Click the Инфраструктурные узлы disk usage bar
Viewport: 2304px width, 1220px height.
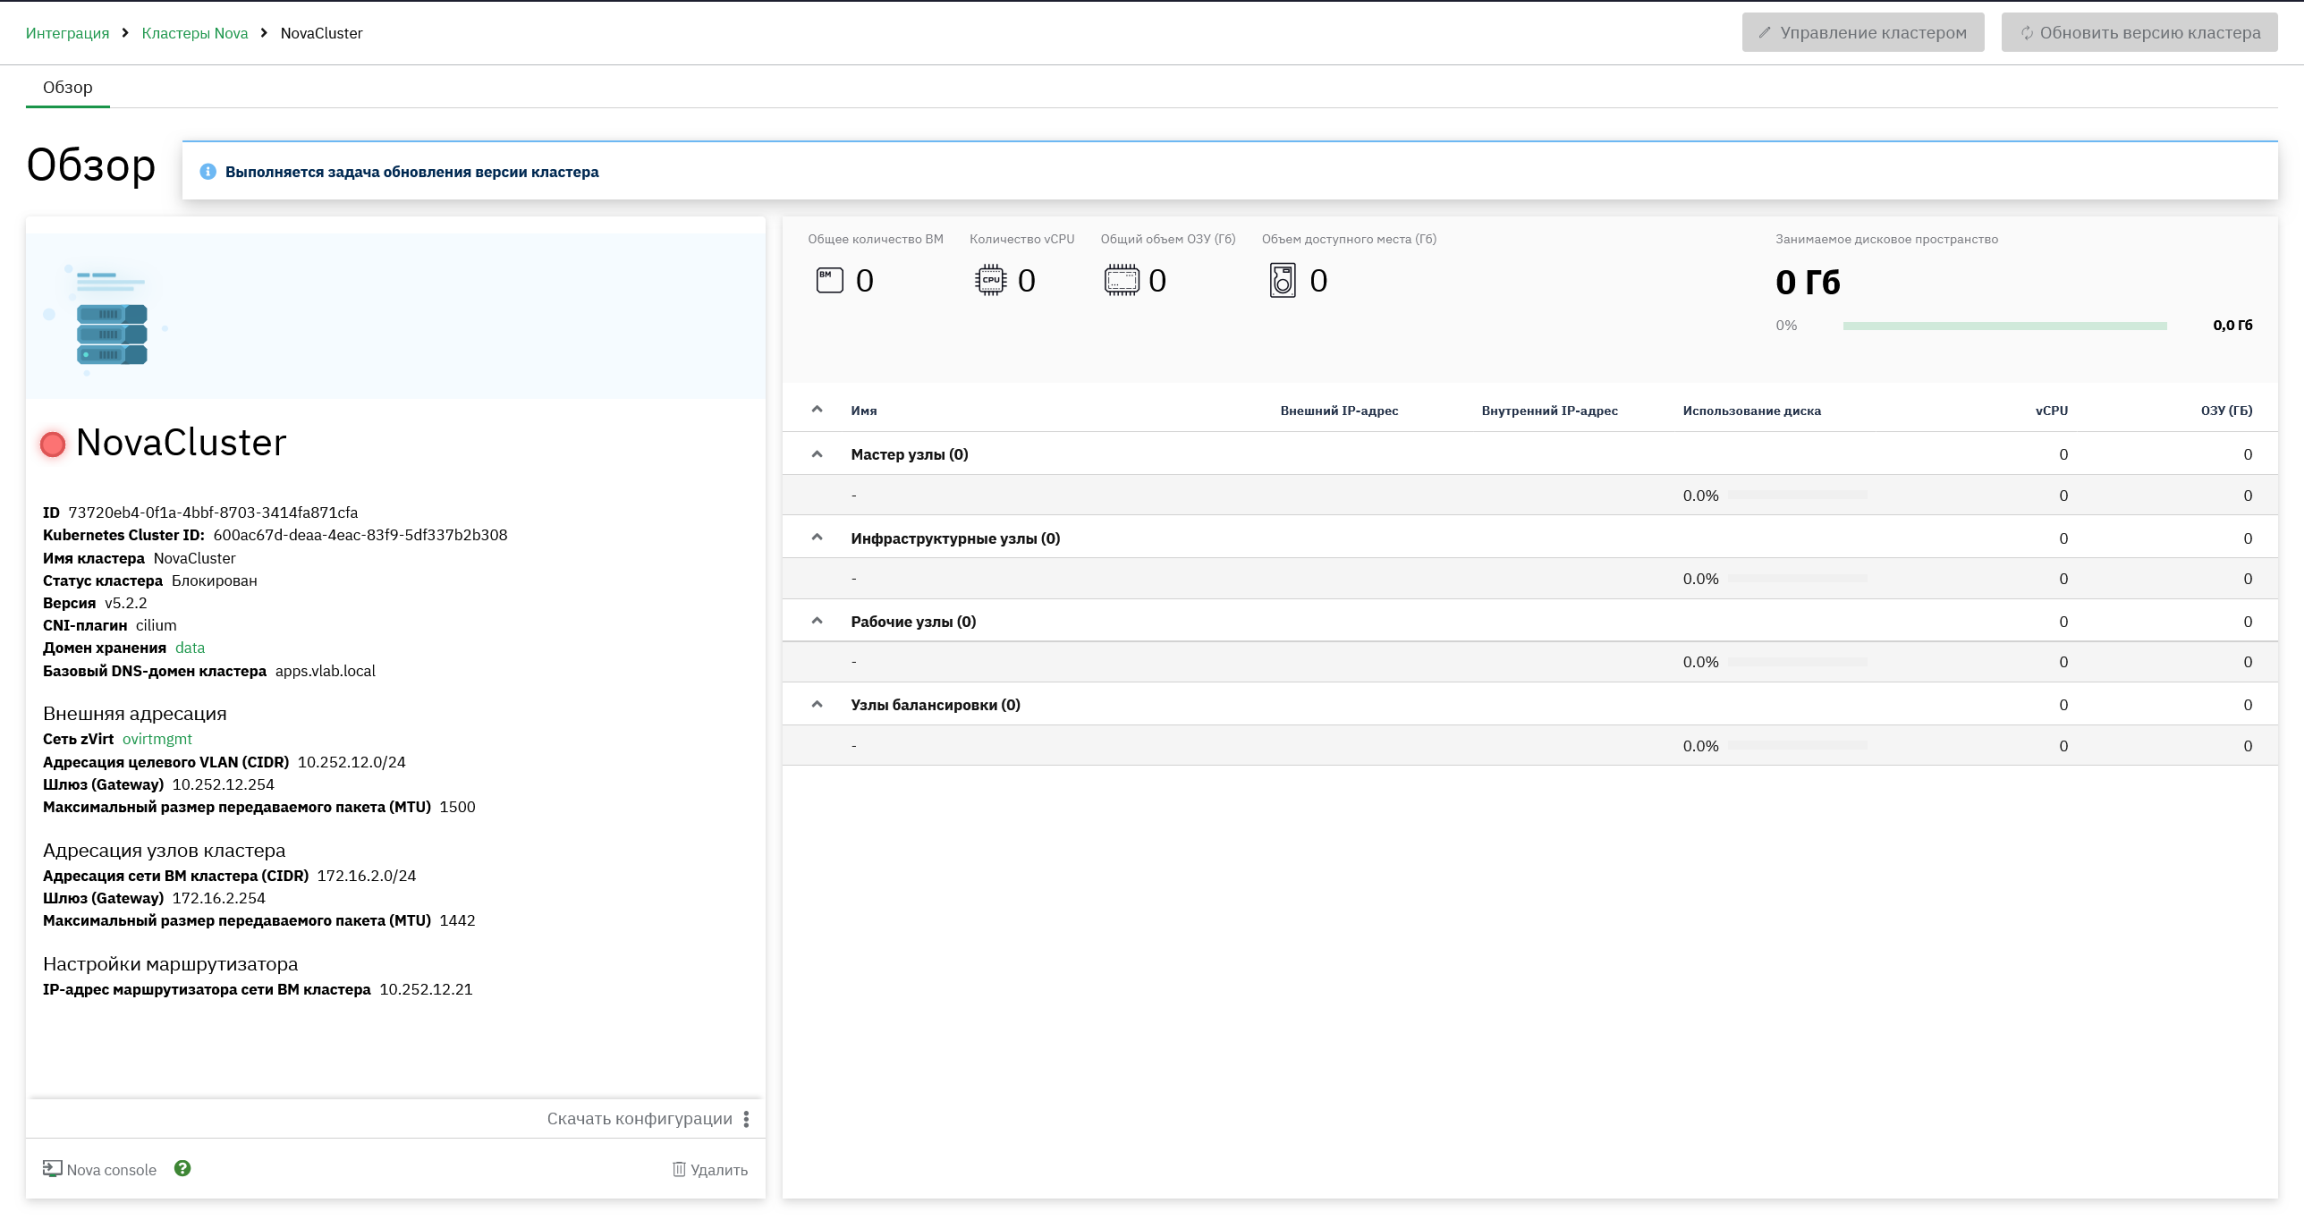[x=1797, y=579]
